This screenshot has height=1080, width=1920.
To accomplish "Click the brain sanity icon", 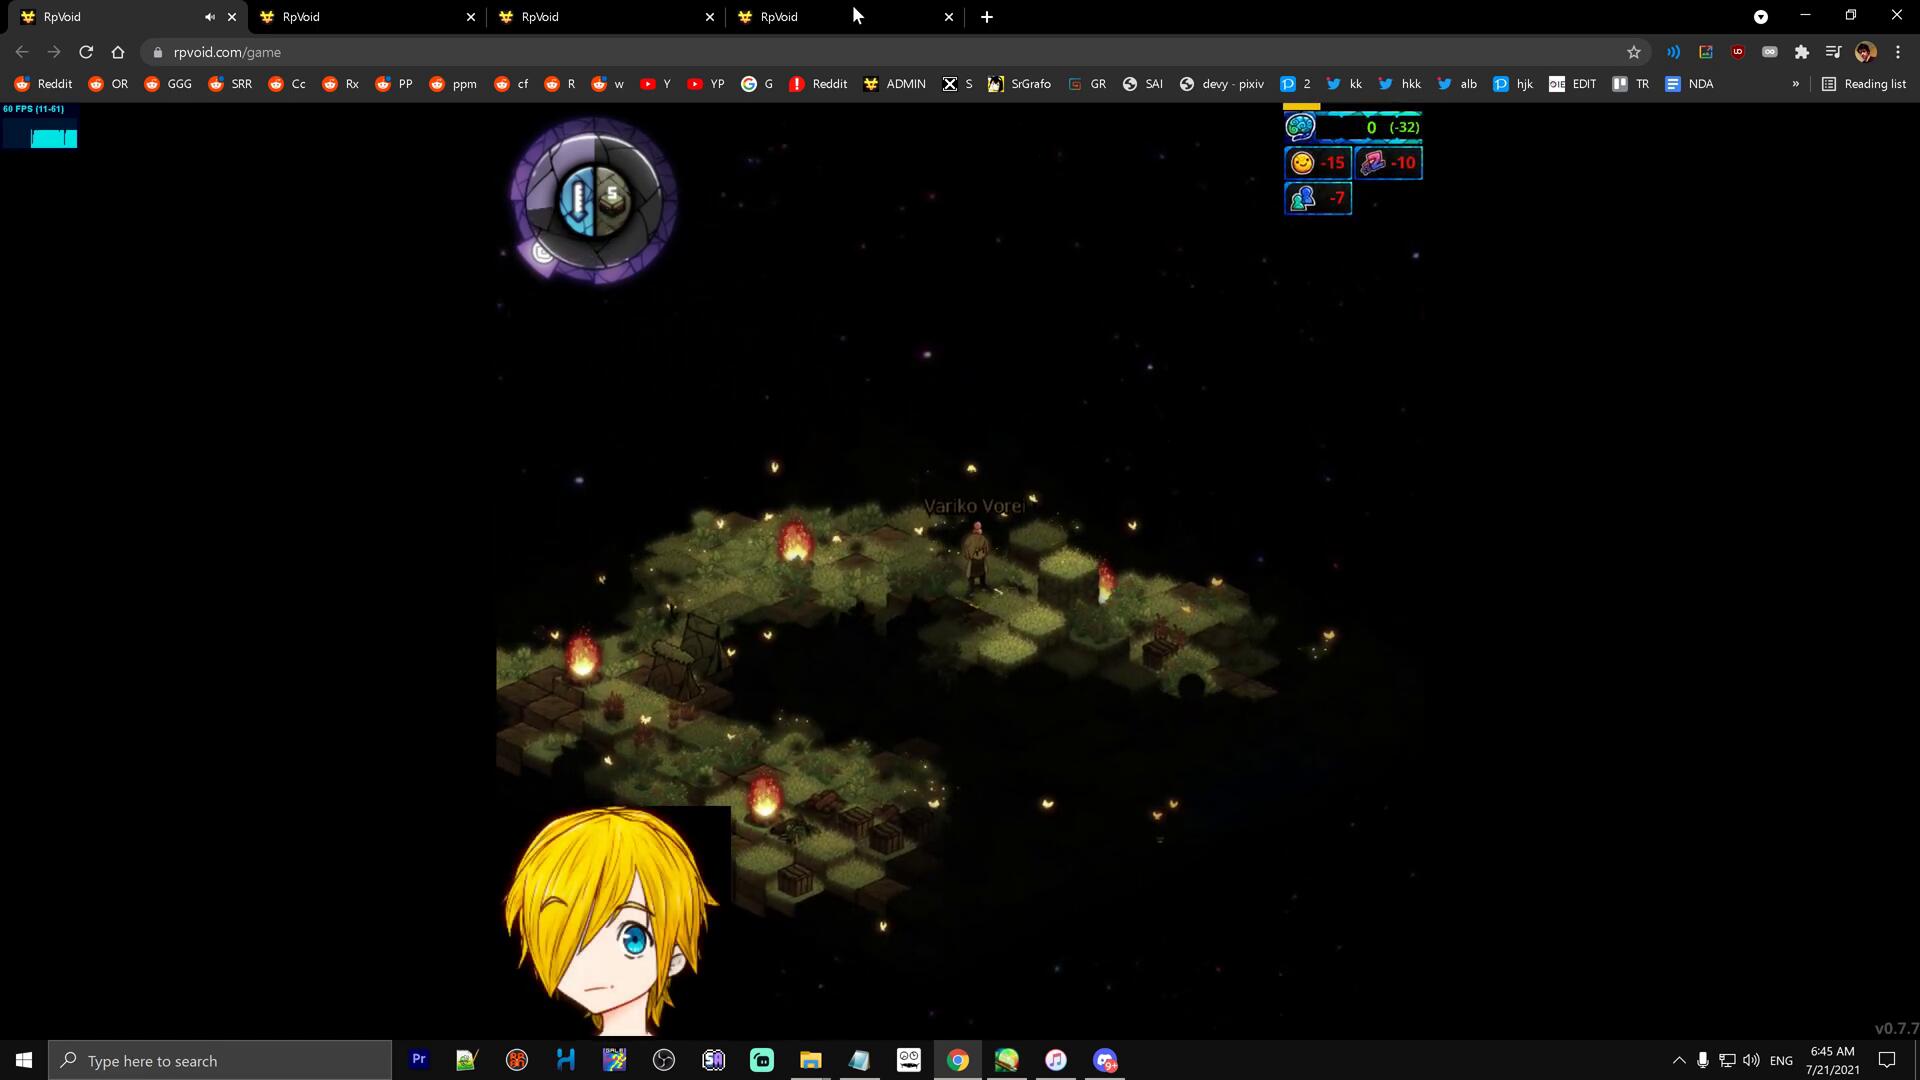I will tap(1300, 127).
